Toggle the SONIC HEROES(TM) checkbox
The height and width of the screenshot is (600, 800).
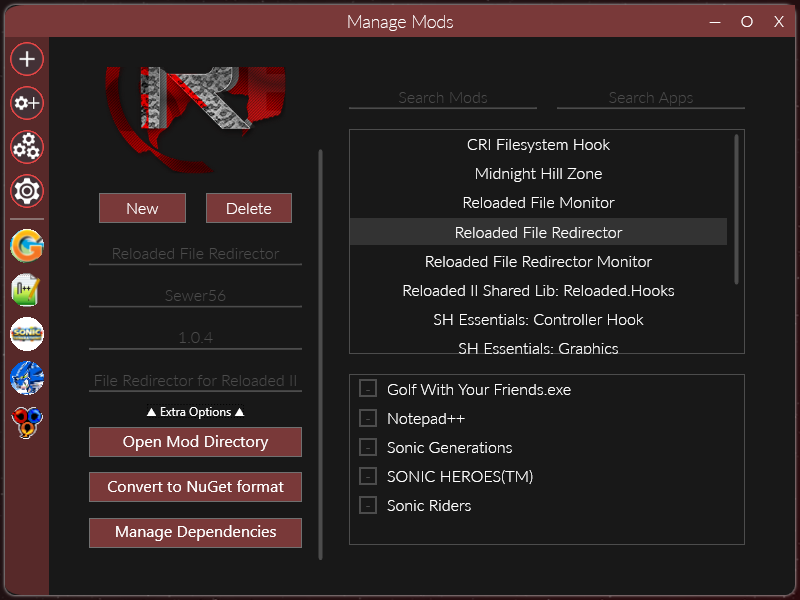click(x=368, y=476)
